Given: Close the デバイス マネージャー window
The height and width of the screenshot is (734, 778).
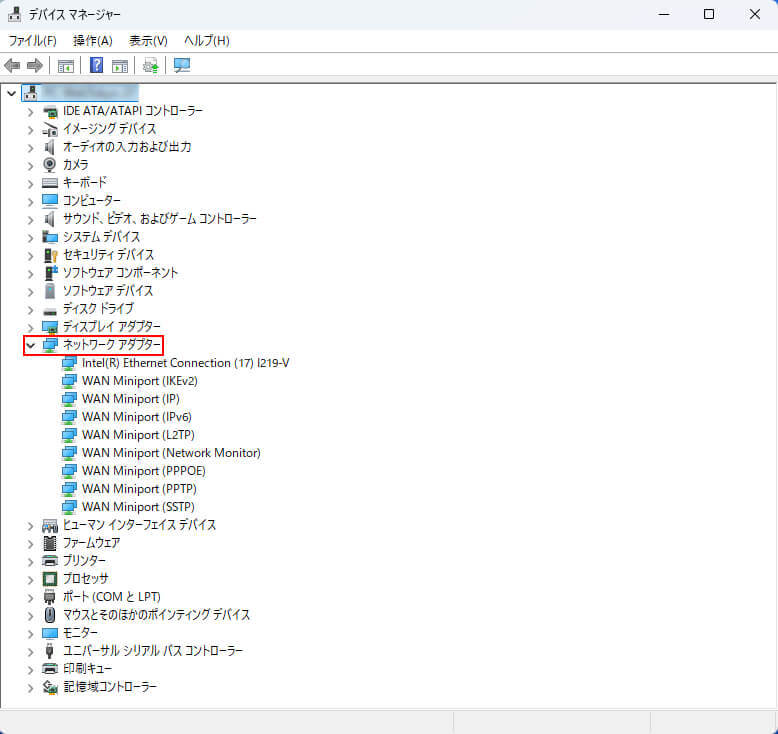Looking at the screenshot, I should coord(755,14).
